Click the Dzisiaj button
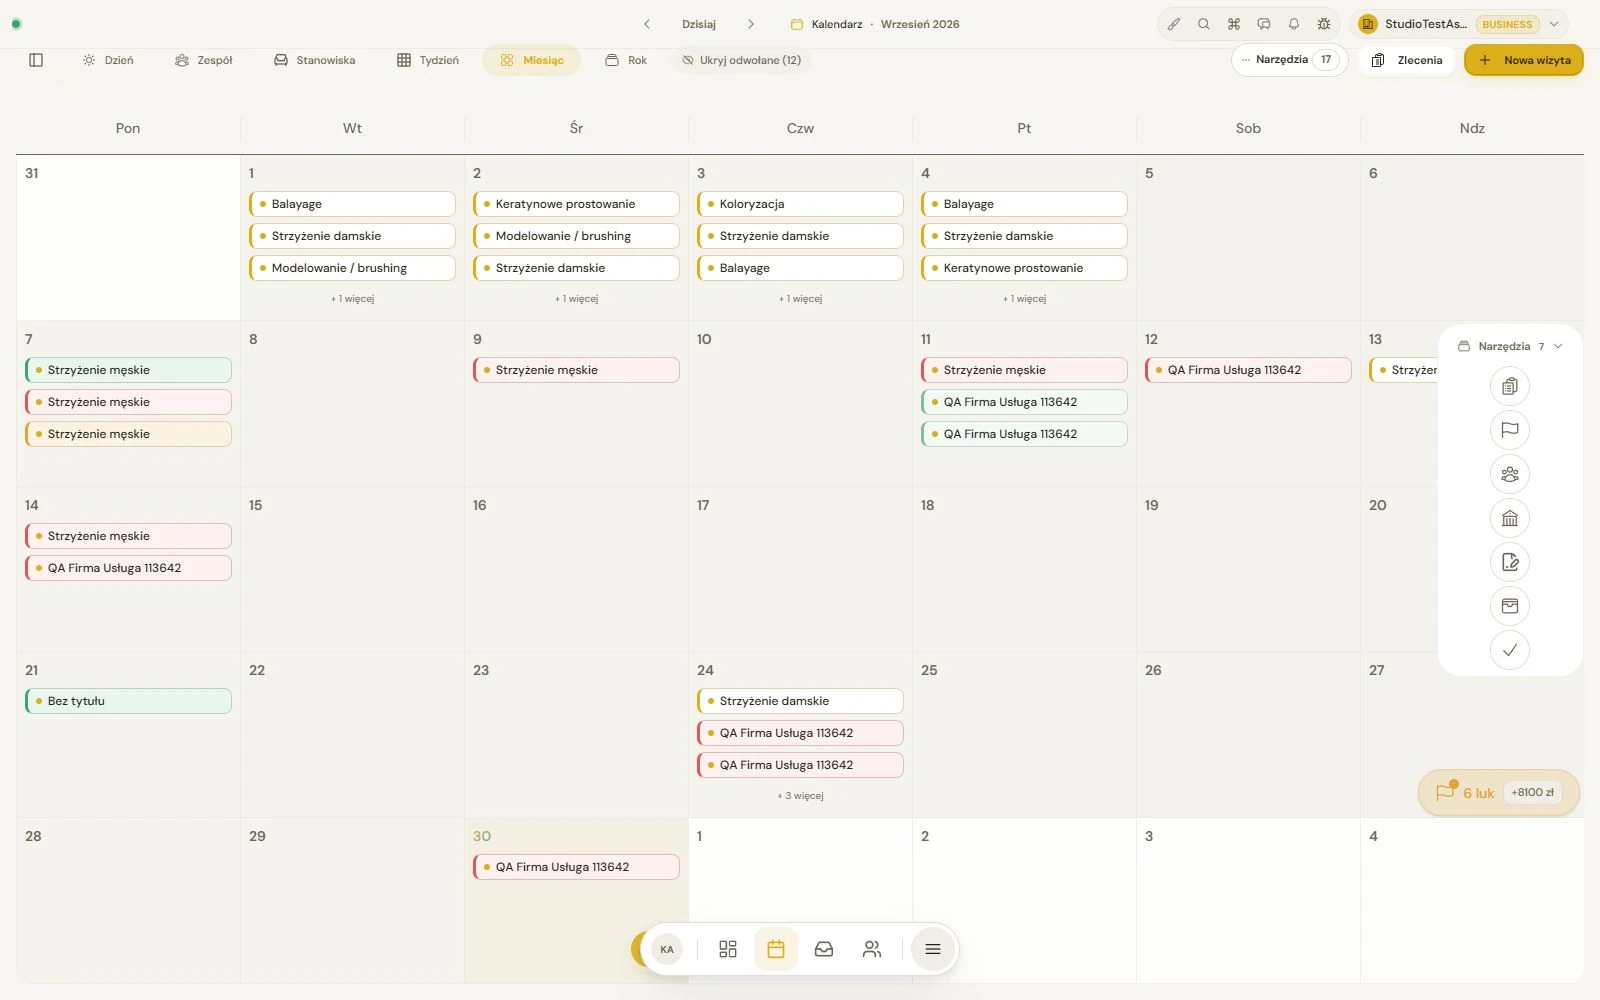The height and width of the screenshot is (1000, 1600). coord(699,24)
